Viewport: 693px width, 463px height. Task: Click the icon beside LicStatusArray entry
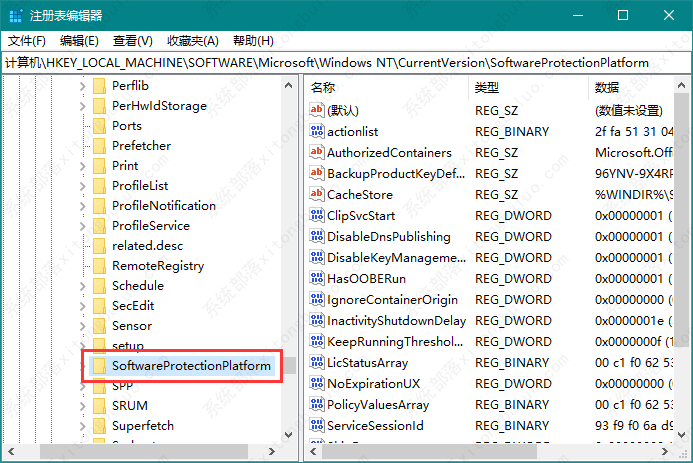[x=317, y=362]
